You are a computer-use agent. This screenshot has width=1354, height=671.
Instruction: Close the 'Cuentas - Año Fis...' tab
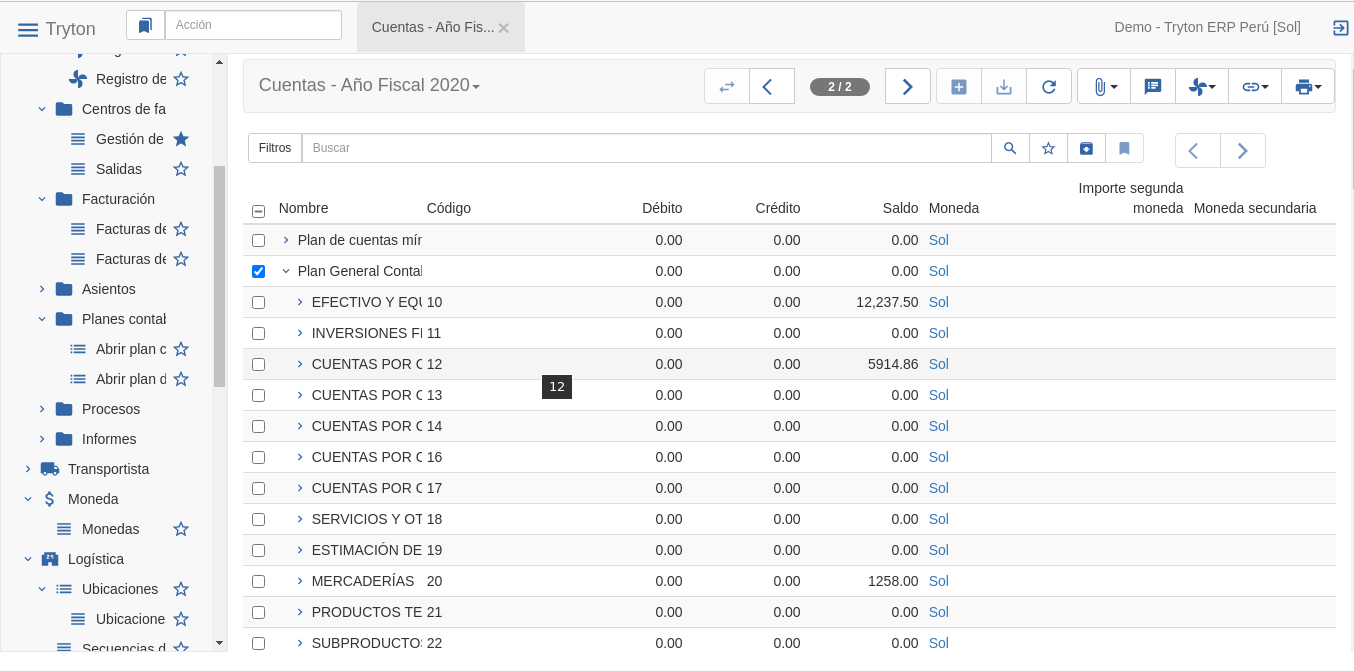(504, 28)
